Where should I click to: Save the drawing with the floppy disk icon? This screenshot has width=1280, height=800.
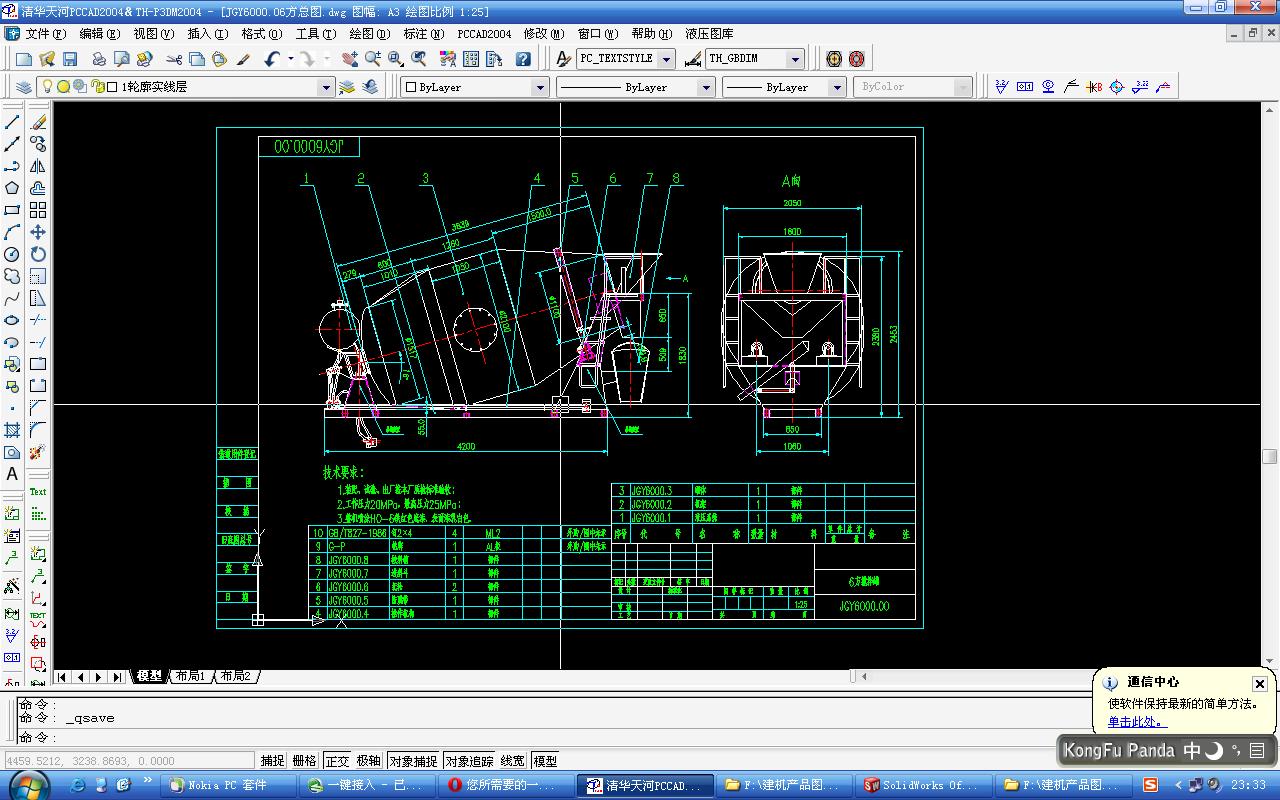click(x=70, y=60)
